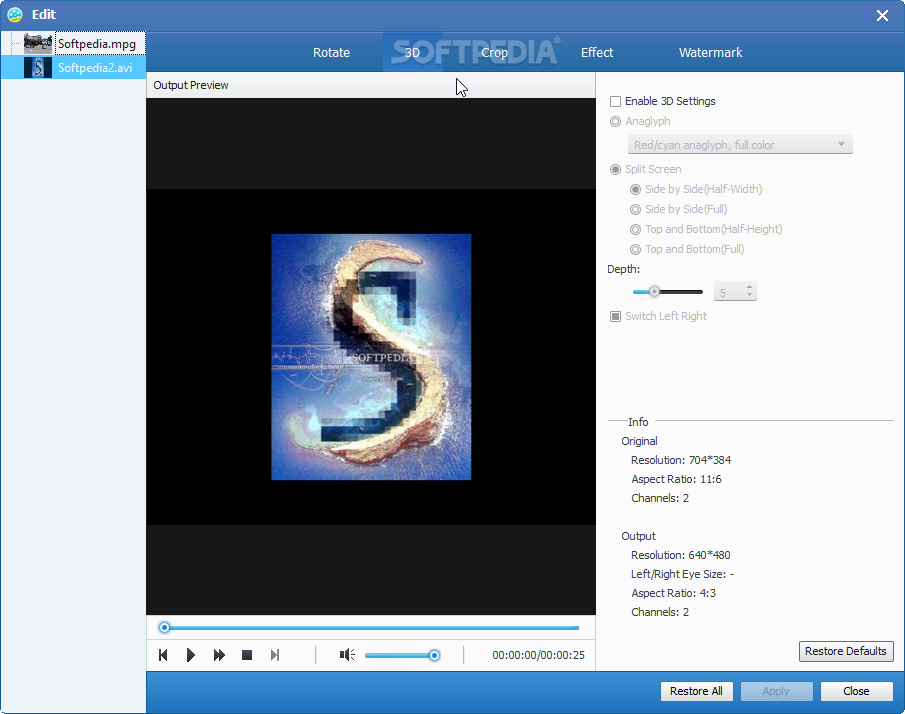
Task: Fast forward the preview video
Action: point(219,655)
